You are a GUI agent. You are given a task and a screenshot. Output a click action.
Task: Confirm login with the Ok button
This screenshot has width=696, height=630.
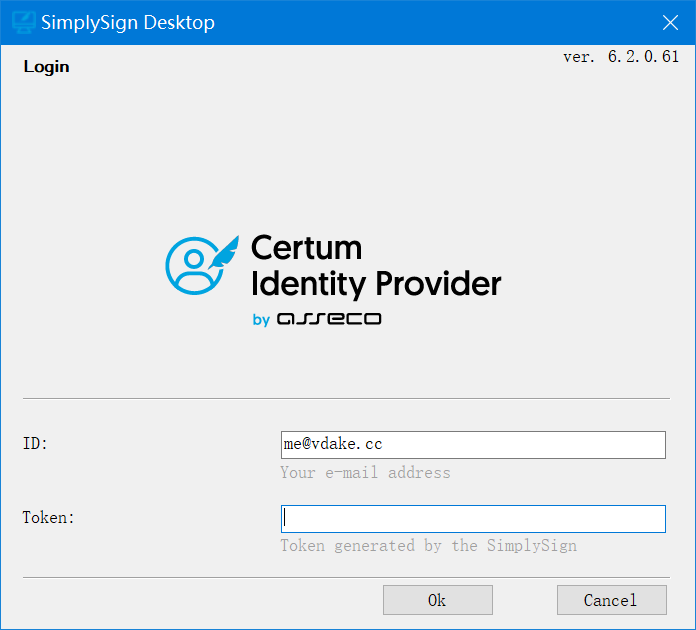pyautogui.click(x=438, y=600)
